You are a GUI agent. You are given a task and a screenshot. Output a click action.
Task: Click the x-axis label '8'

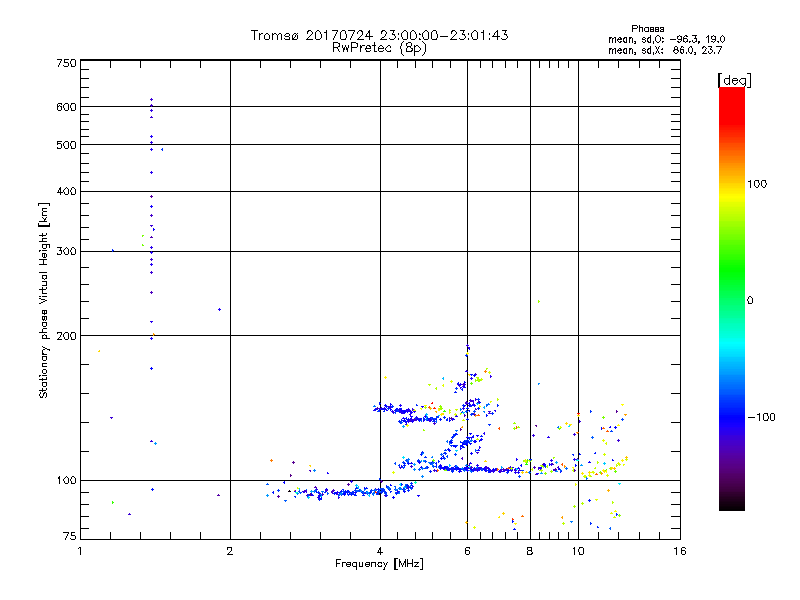(x=530, y=551)
